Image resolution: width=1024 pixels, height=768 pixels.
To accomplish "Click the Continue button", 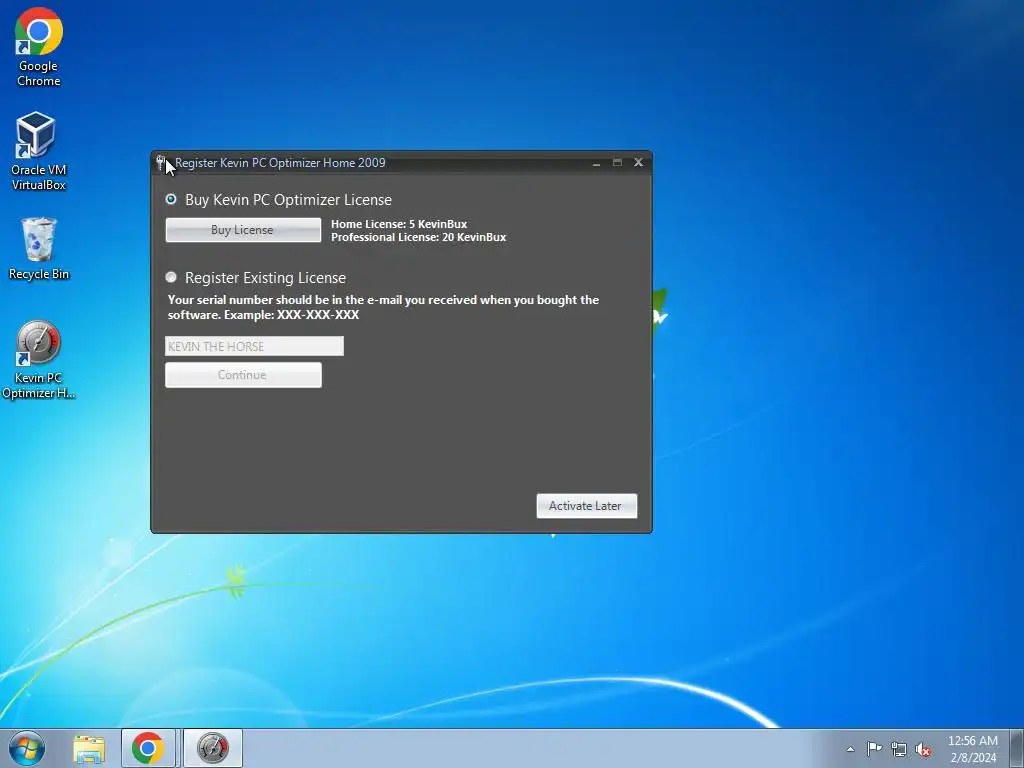I will [243, 375].
